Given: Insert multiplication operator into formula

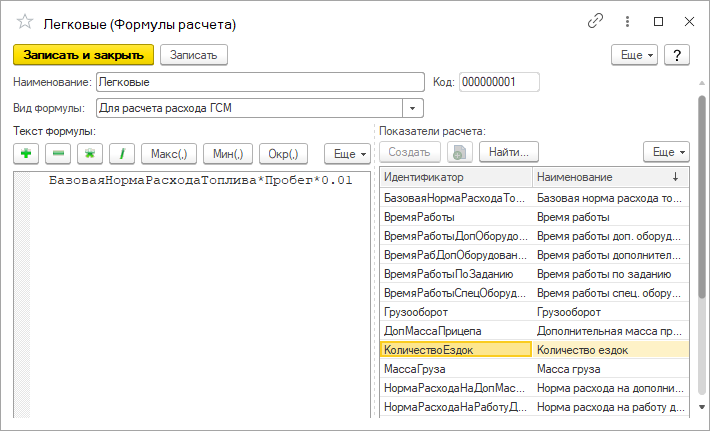Looking at the screenshot, I should (90, 153).
